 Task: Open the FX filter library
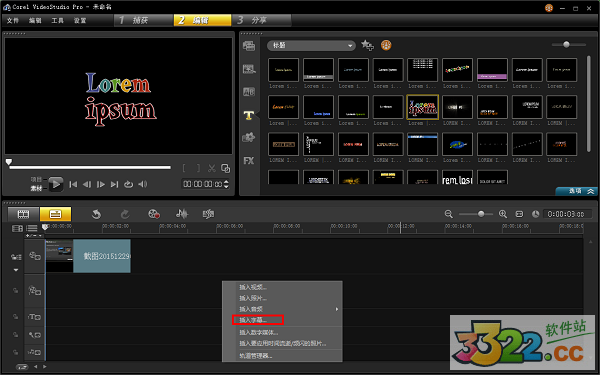tap(249, 161)
